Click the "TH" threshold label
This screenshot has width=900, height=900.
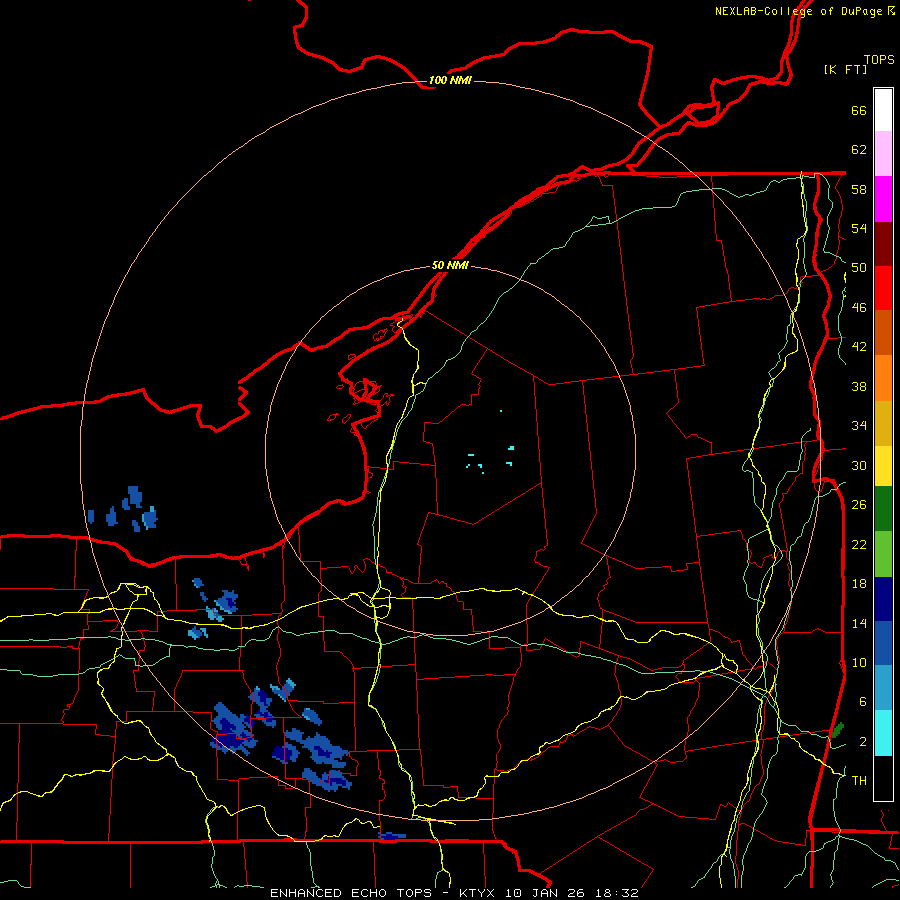coord(859,781)
